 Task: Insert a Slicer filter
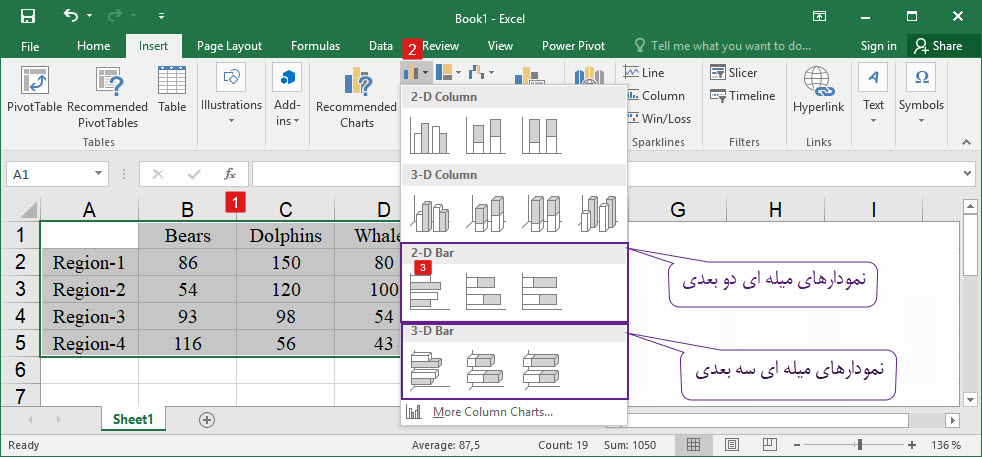(x=733, y=73)
